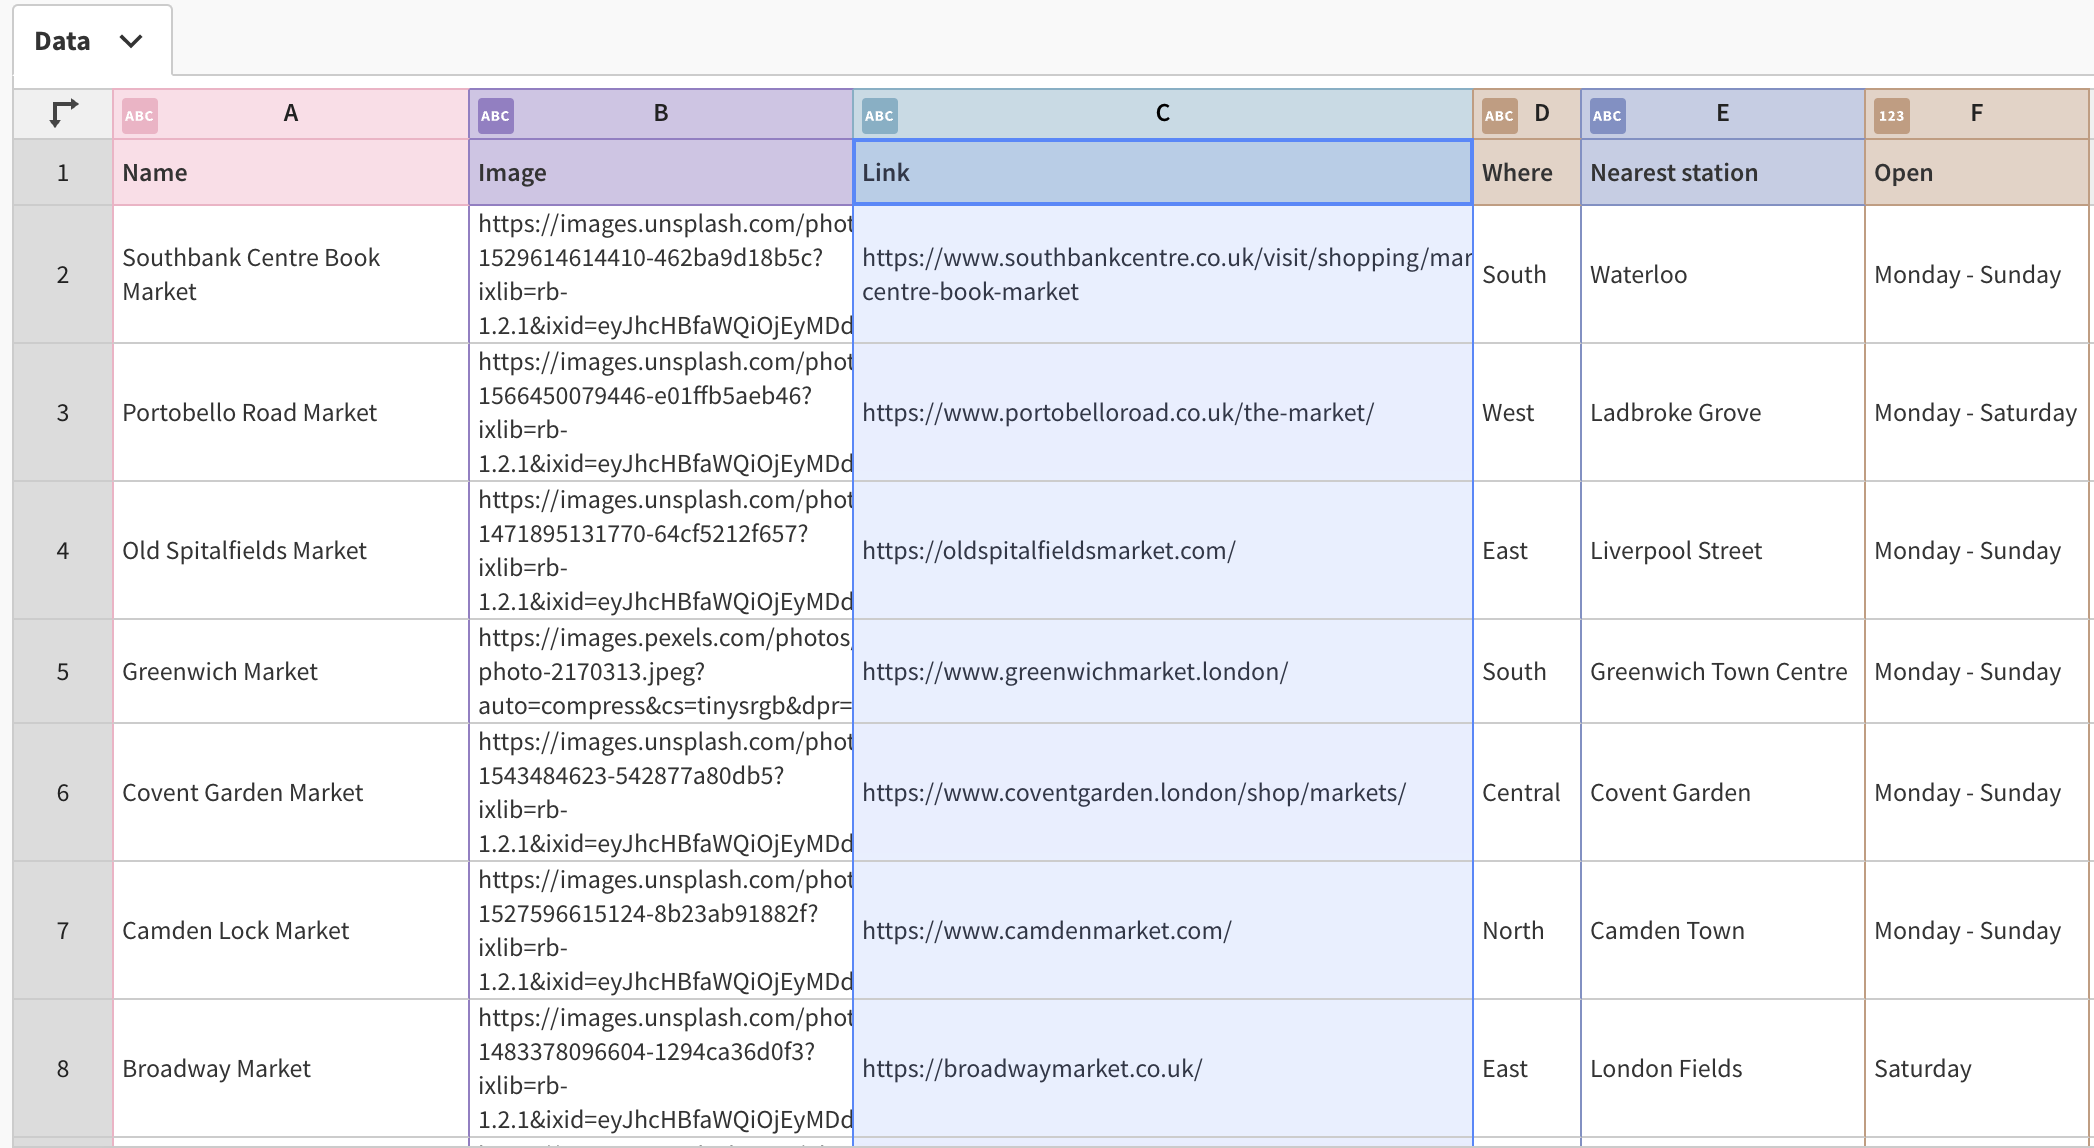Select the 'Liverpool Street' station cell
2094x1148 pixels.
point(1723,551)
